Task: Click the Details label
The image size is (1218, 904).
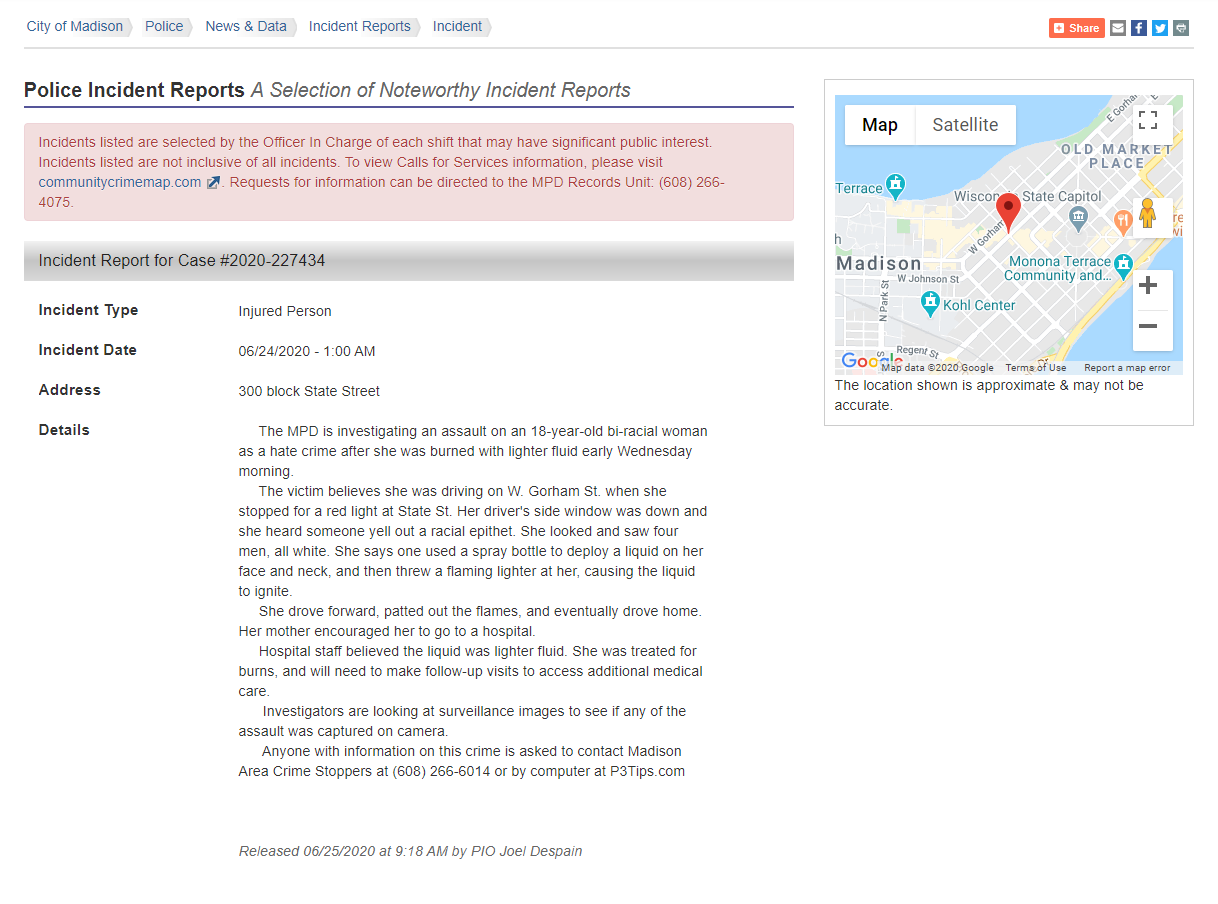Action: click(64, 430)
